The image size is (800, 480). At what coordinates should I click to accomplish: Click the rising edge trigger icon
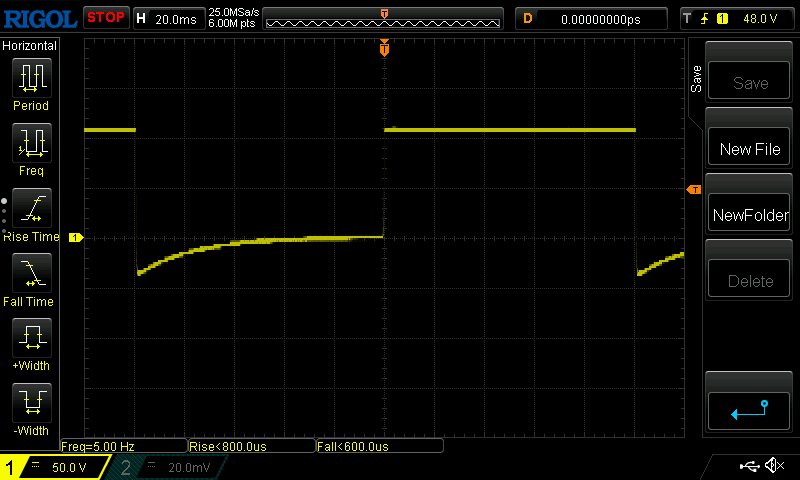click(705, 19)
